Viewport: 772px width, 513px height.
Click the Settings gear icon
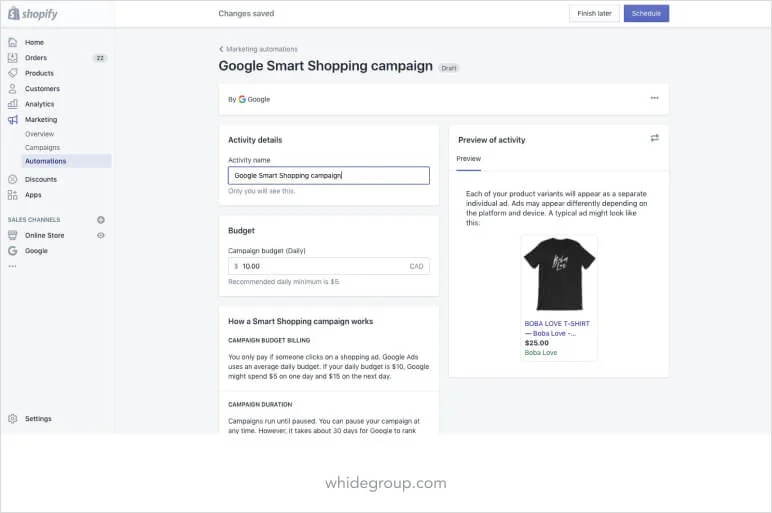pyautogui.click(x=13, y=418)
